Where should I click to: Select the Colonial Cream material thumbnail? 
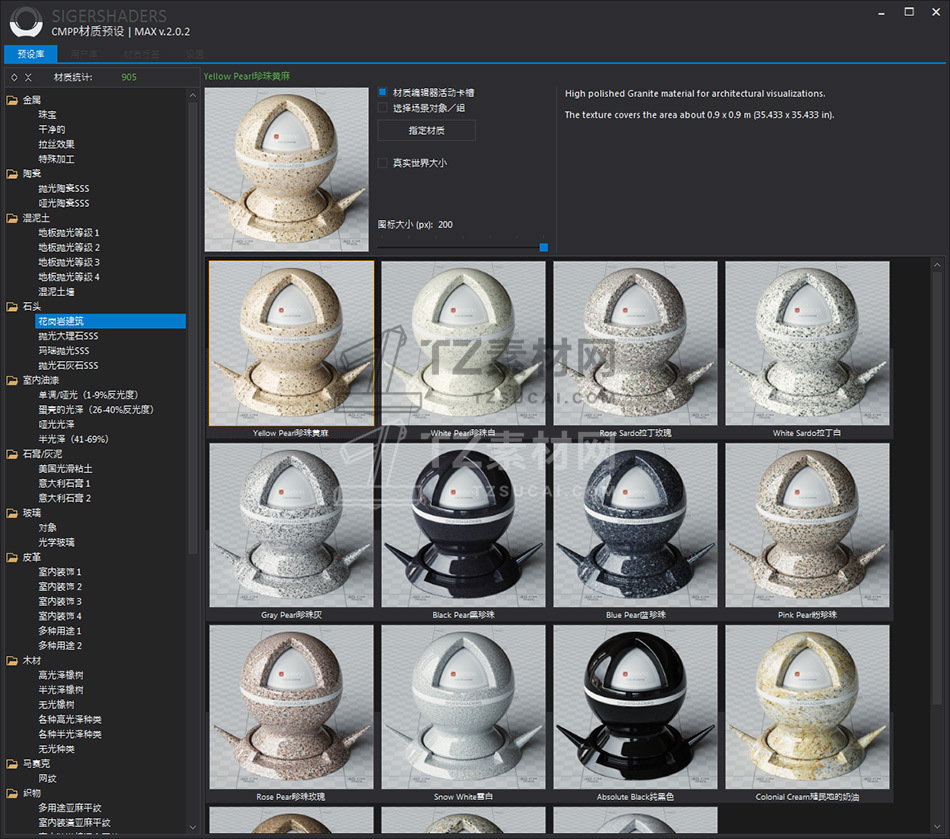pos(808,707)
